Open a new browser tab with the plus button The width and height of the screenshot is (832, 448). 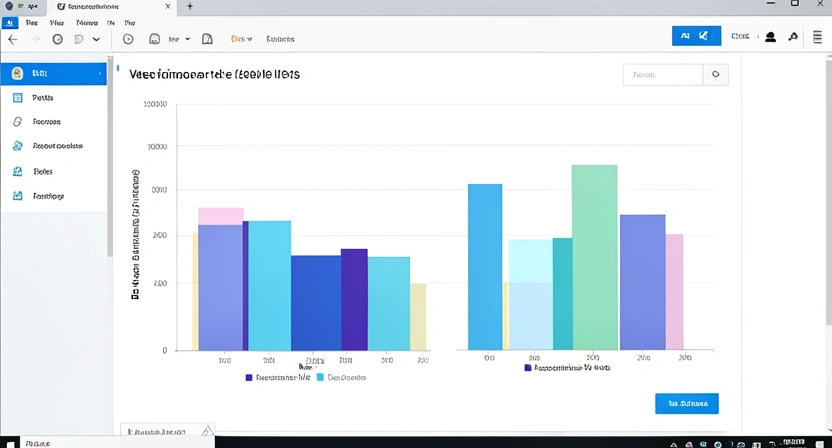pos(190,6)
